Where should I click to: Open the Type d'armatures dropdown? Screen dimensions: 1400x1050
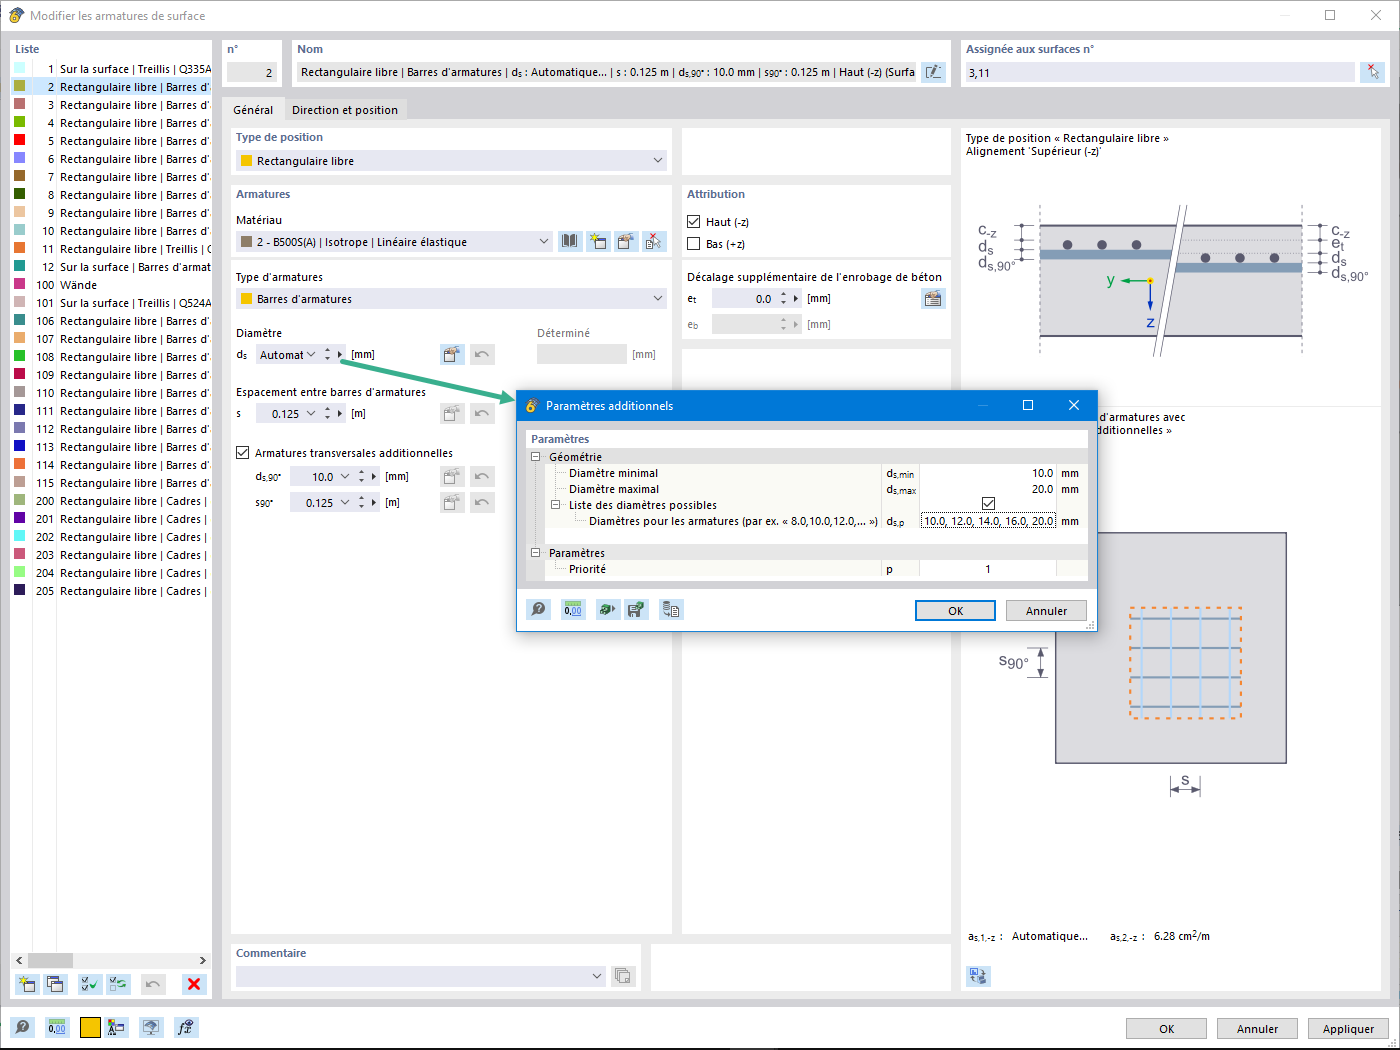tap(658, 298)
